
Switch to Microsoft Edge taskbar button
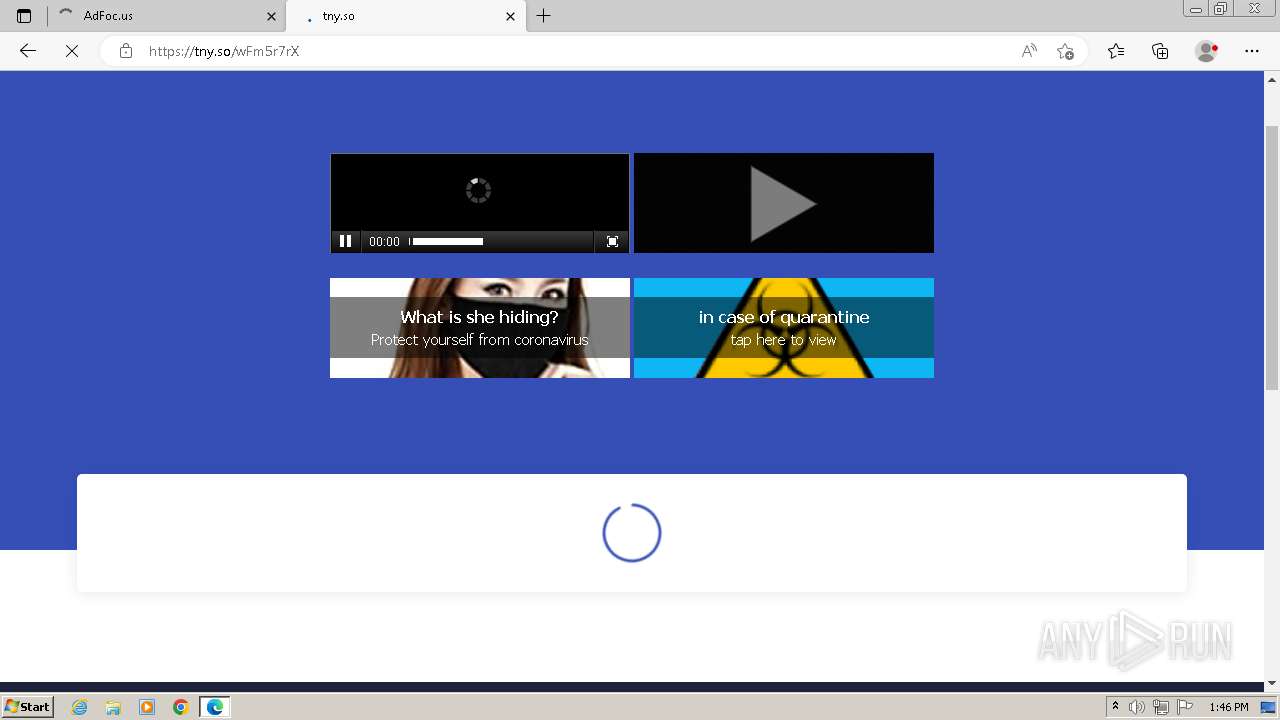pyautogui.click(x=215, y=707)
